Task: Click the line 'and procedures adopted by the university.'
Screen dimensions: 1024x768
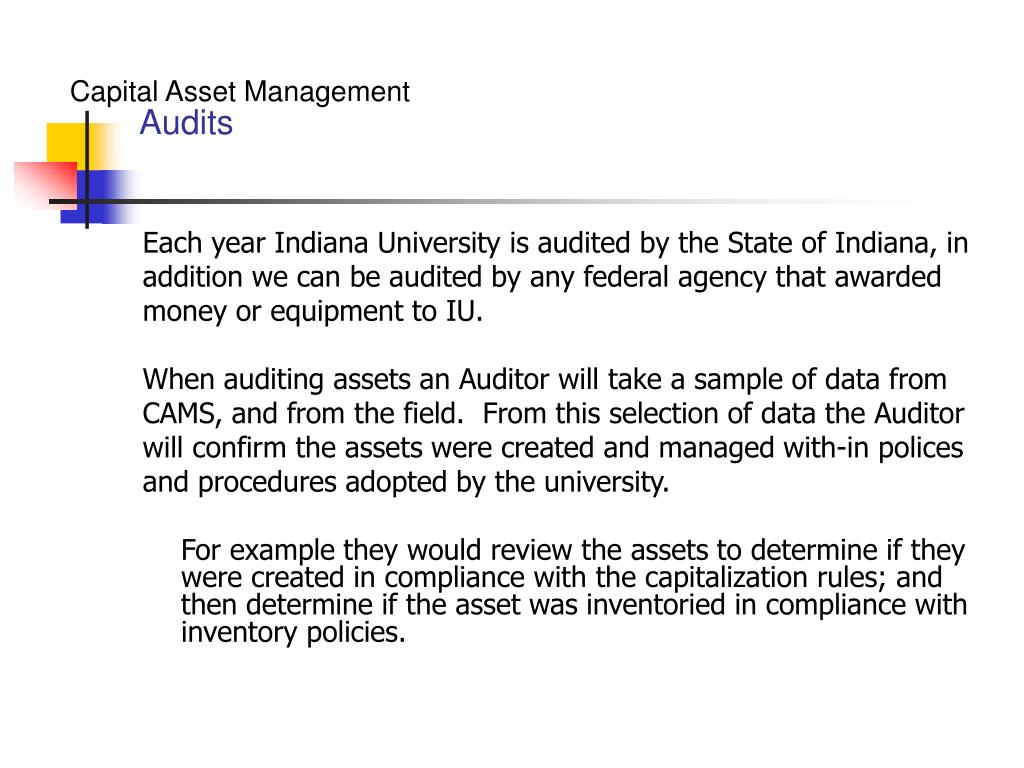Action: pyautogui.click(x=406, y=483)
